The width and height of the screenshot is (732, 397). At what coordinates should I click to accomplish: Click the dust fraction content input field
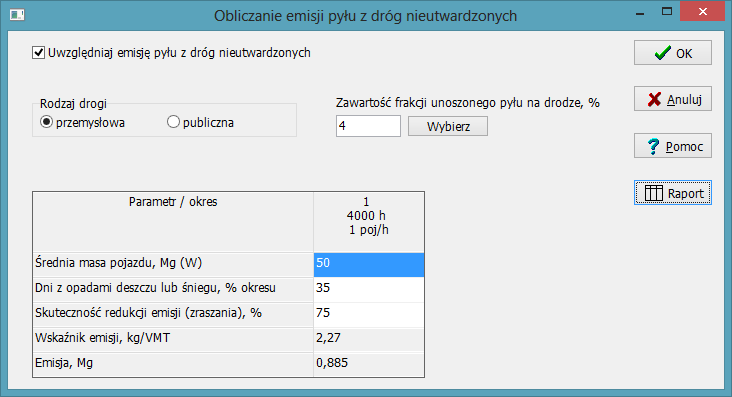[x=368, y=126]
